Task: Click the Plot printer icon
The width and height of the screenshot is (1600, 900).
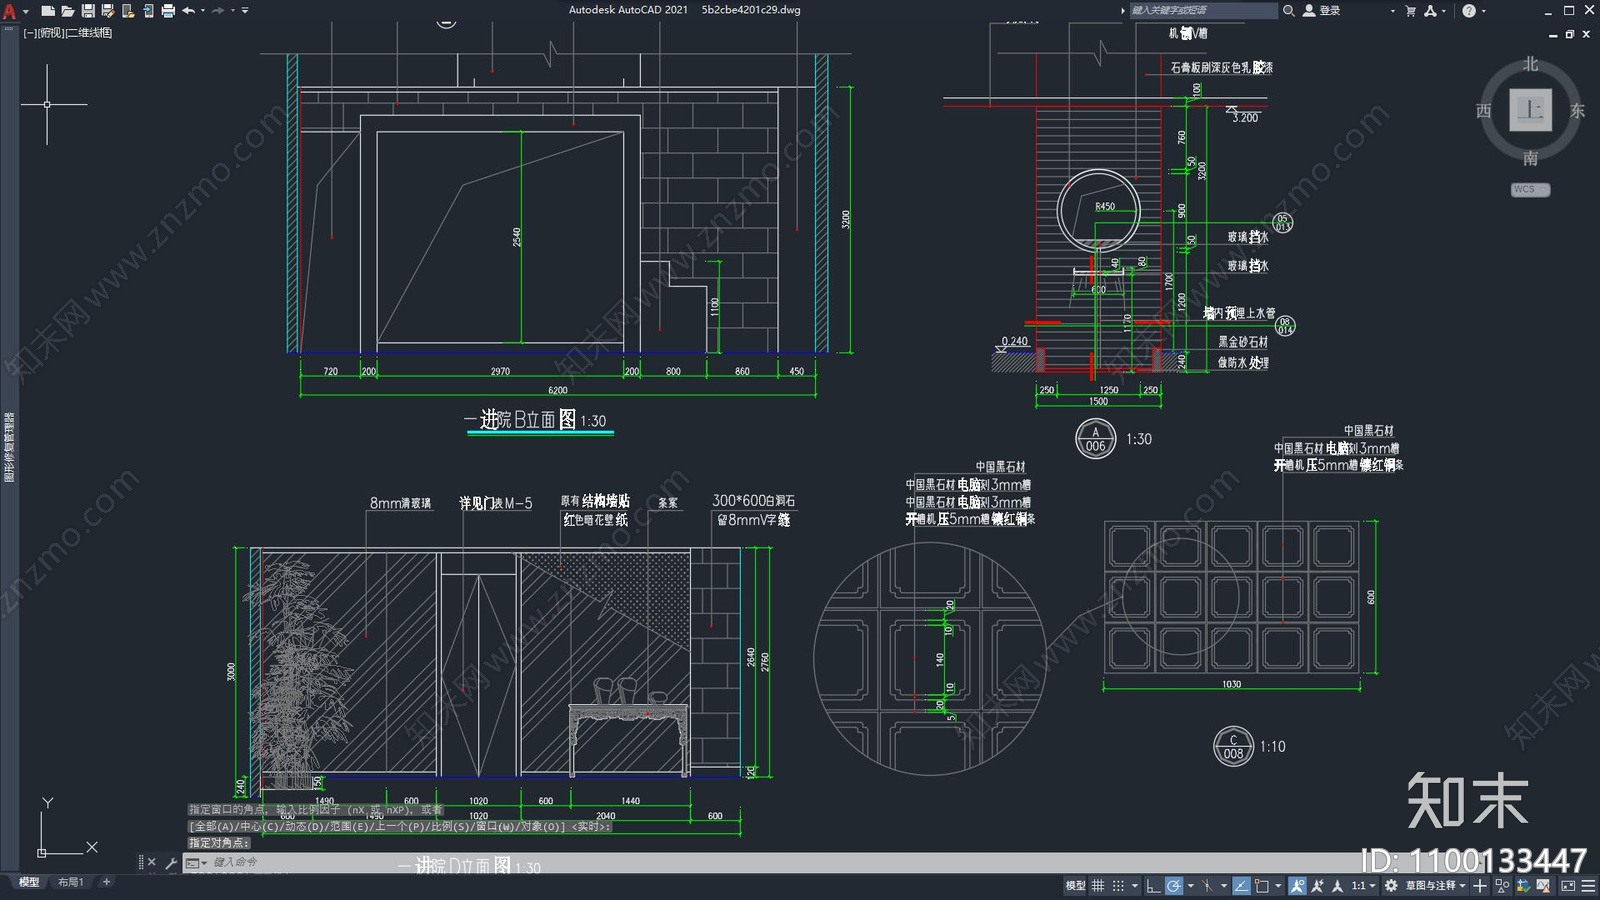Action: pyautogui.click(x=168, y=11)
